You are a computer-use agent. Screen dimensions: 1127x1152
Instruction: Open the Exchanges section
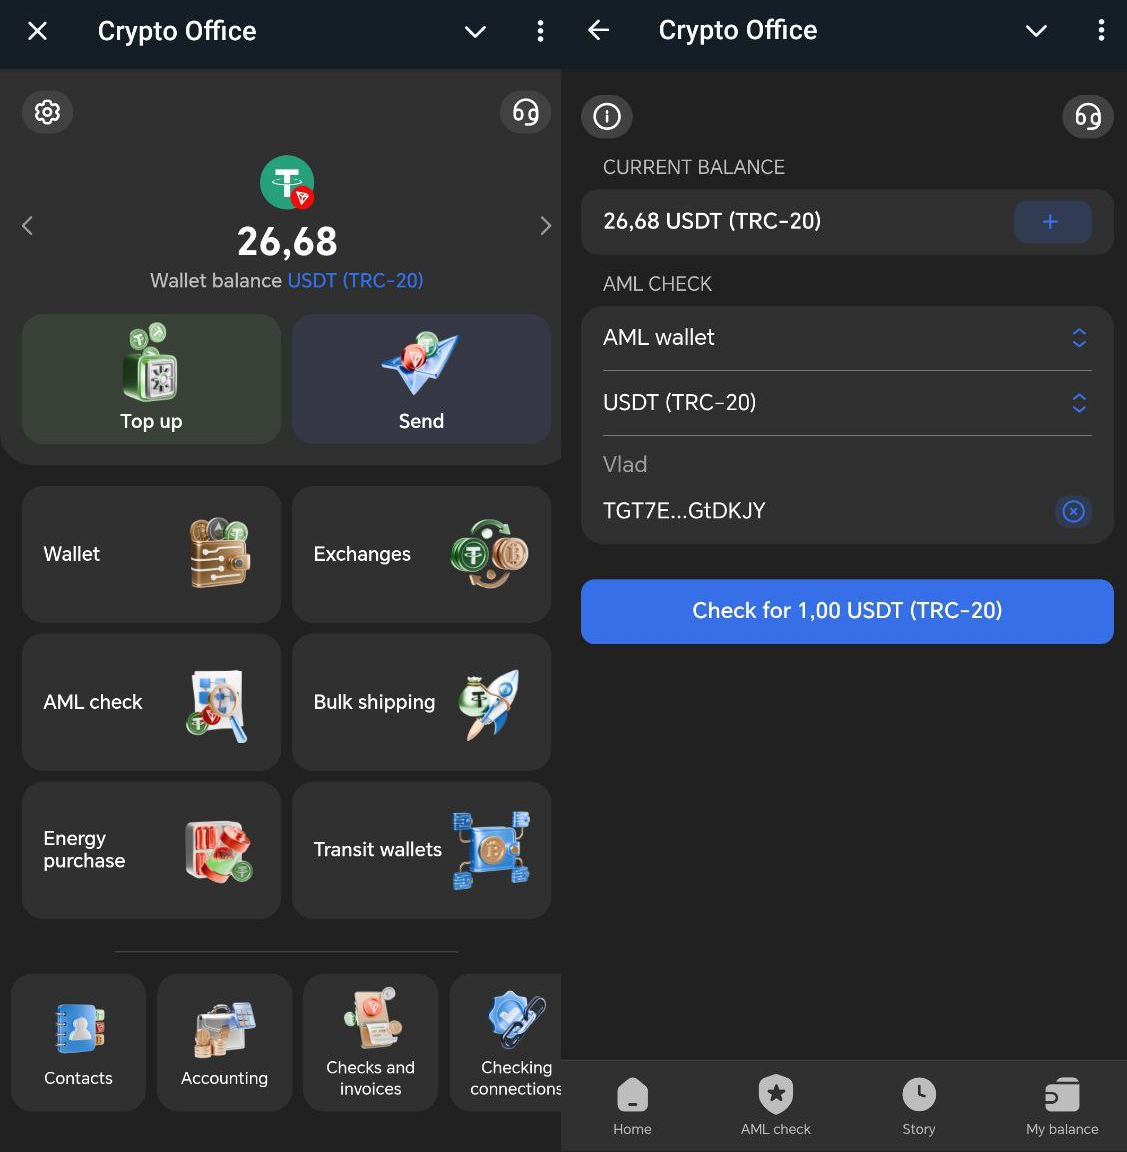point(420,554)
